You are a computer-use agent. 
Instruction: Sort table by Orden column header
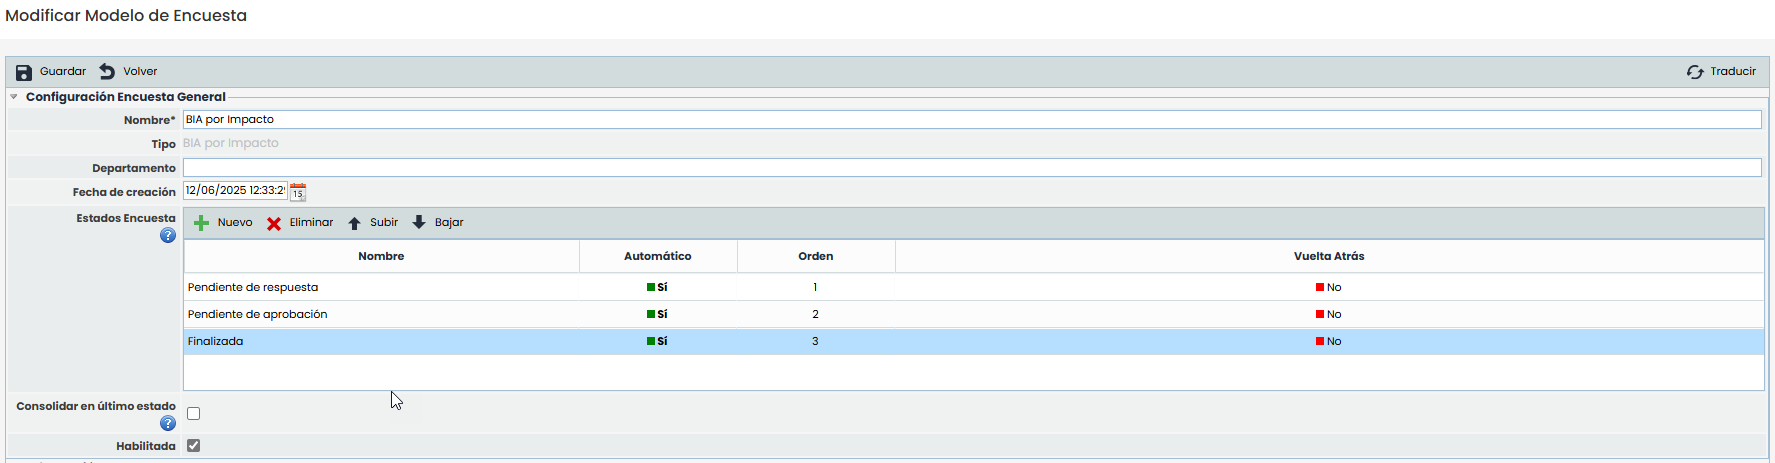click(815, 256)
